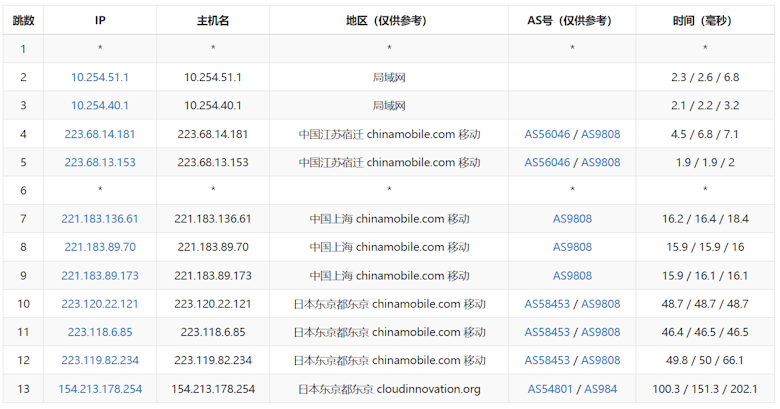Click IP link 154.213.178.254
Viewport: 780px width, 409px height.
click(99, 389)
